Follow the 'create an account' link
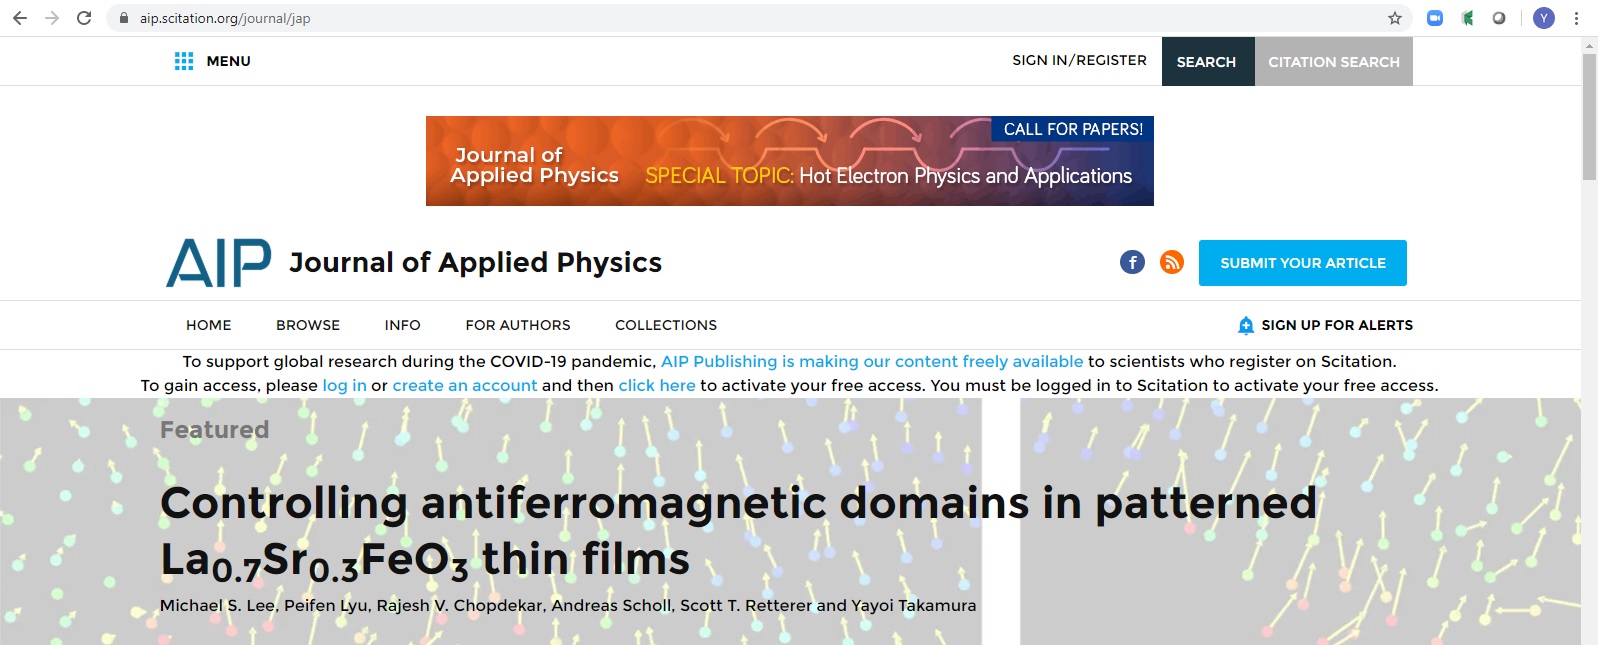Viewport: 1598px width, 645px height. tap(464, 386)
